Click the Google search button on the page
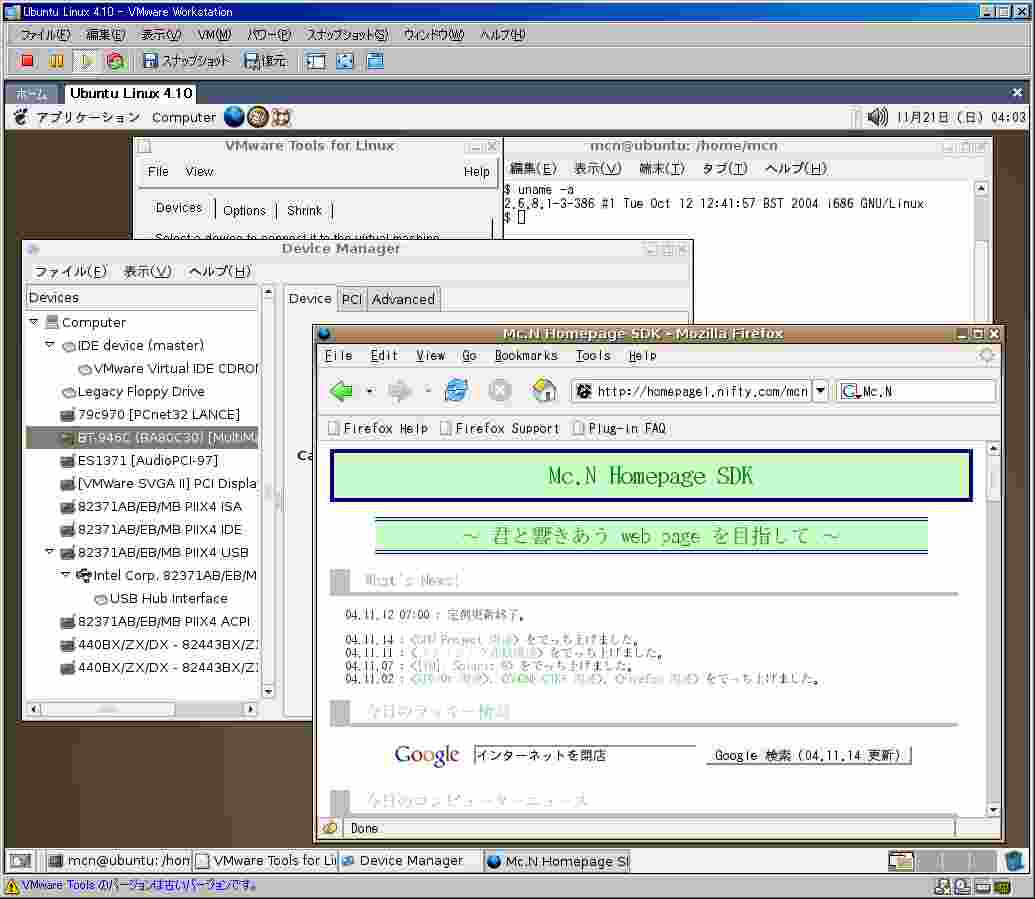The height and width of the screenshot is (899, 1035). (x=807, y=756)
